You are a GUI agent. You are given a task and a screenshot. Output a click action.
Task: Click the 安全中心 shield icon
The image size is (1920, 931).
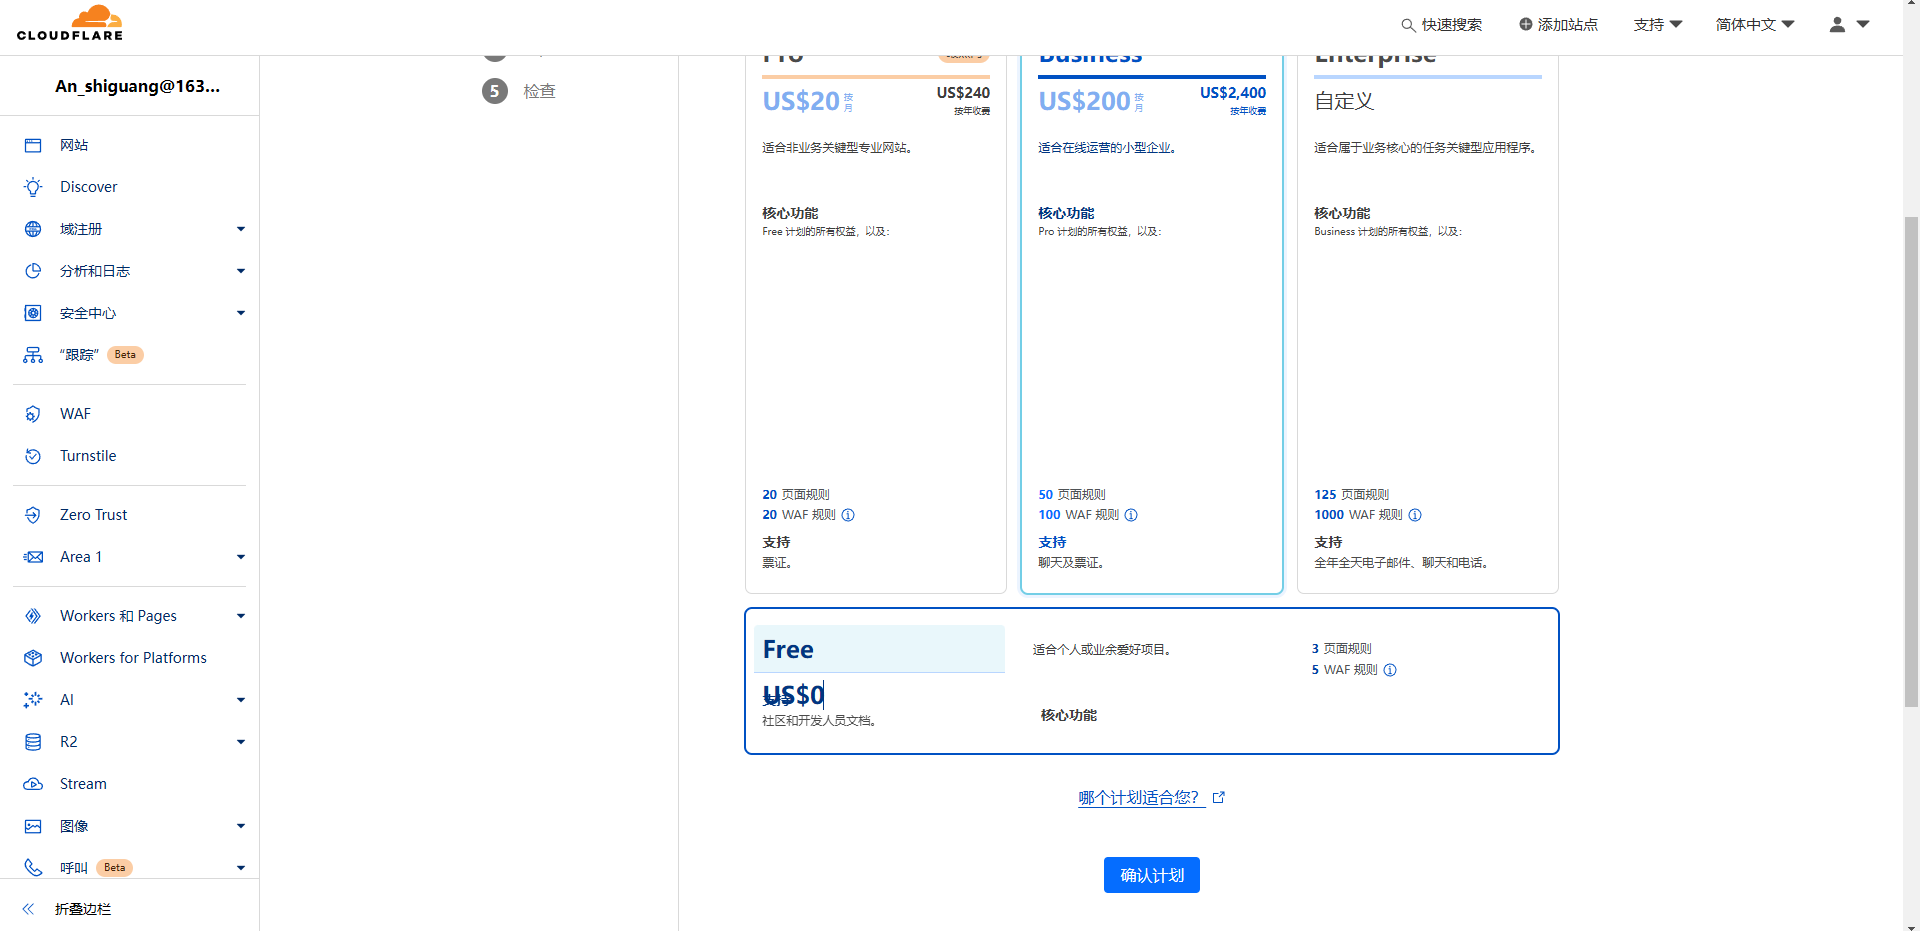coord(33,313)
